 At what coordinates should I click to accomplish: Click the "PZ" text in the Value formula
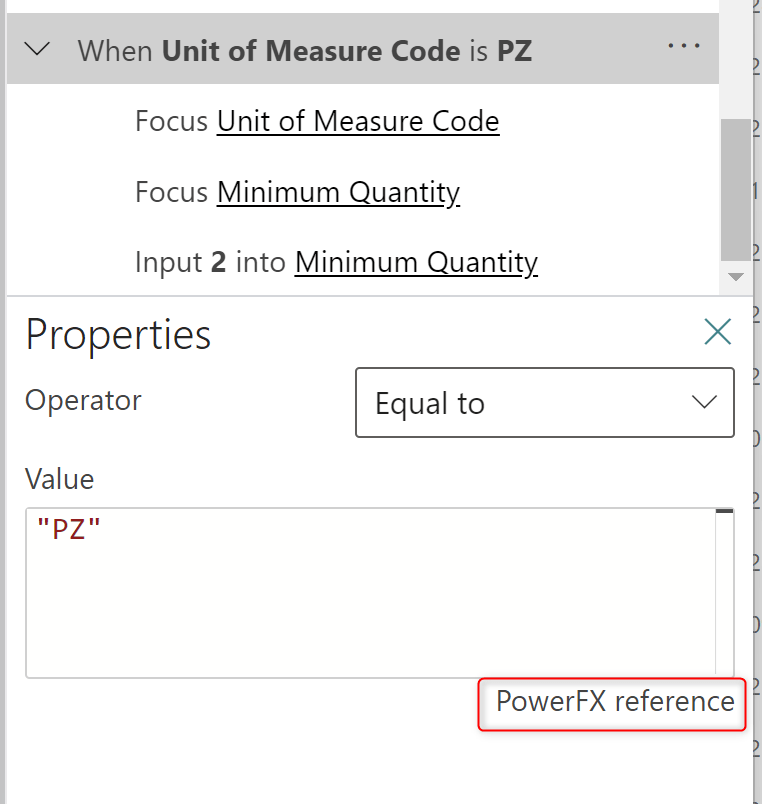69,529
